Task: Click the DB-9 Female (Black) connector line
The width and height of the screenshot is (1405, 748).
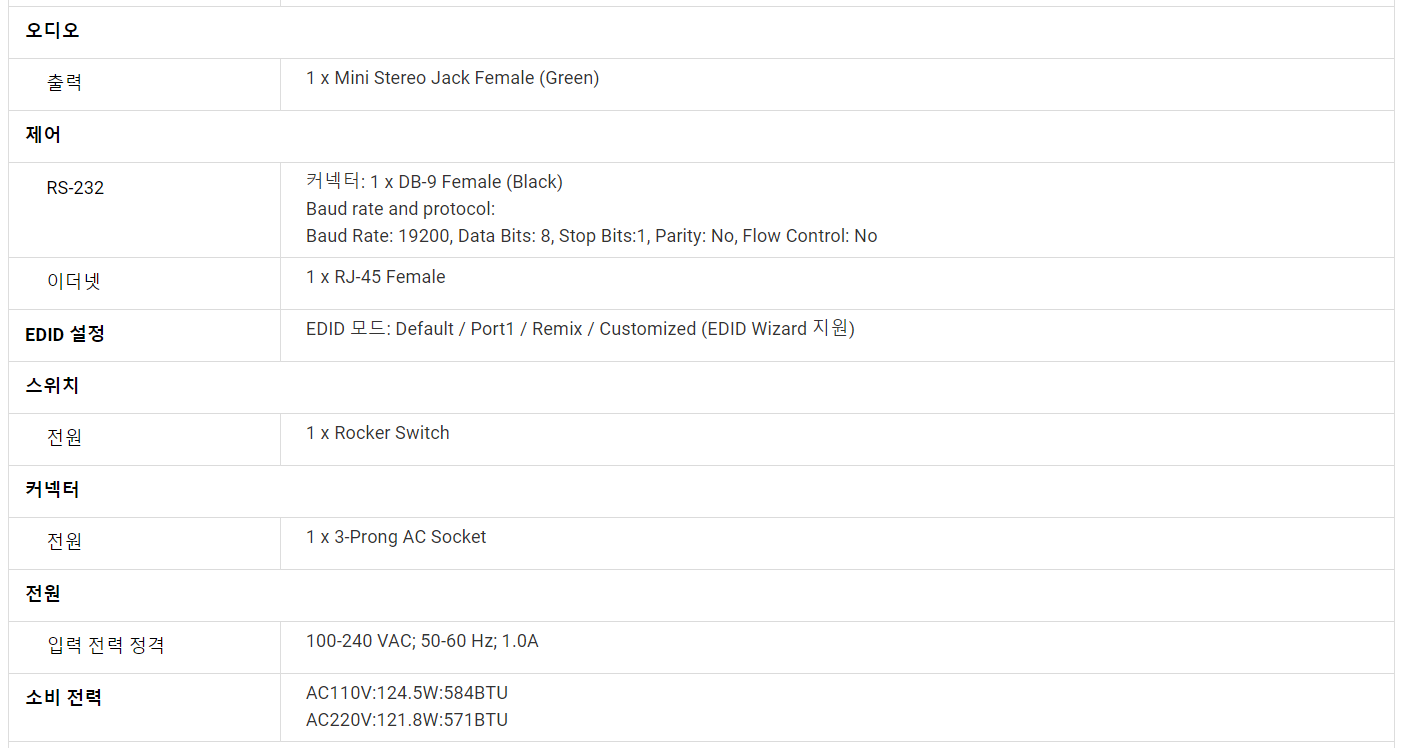Action: pyautogui.click(x=434, y=182)
